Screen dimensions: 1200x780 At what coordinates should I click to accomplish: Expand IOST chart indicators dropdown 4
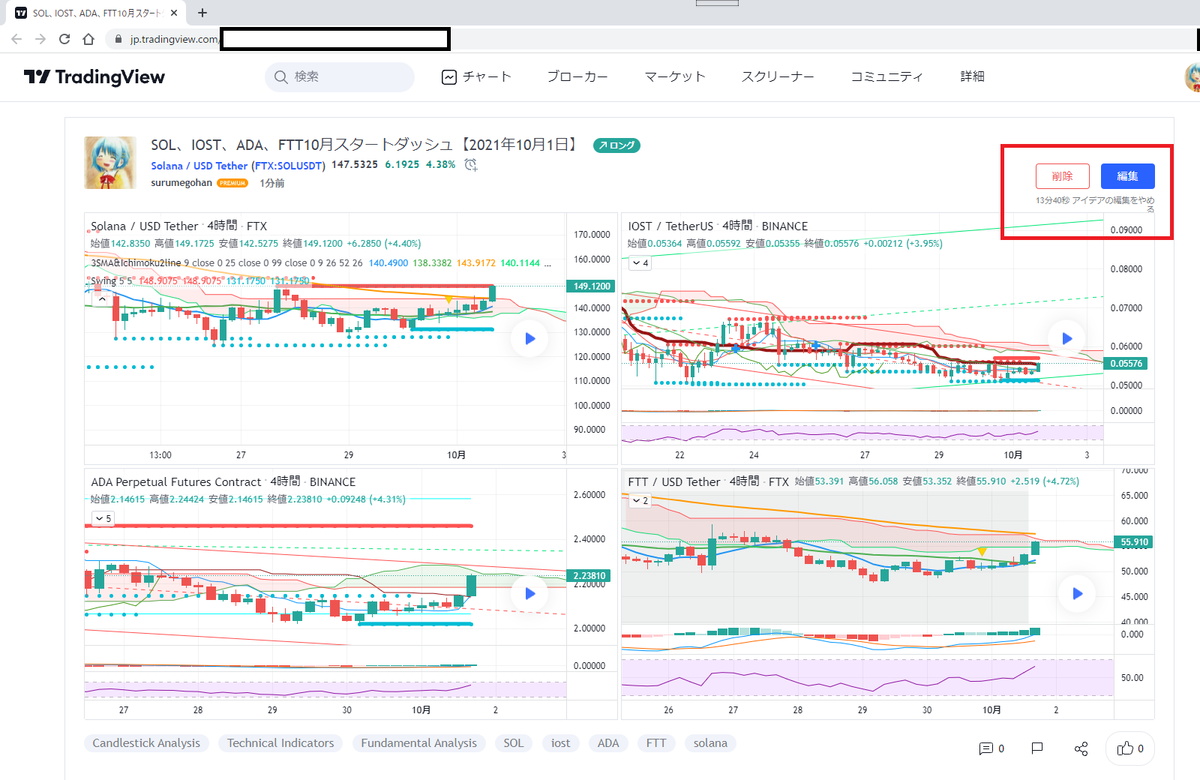click(x=640, y=263)
